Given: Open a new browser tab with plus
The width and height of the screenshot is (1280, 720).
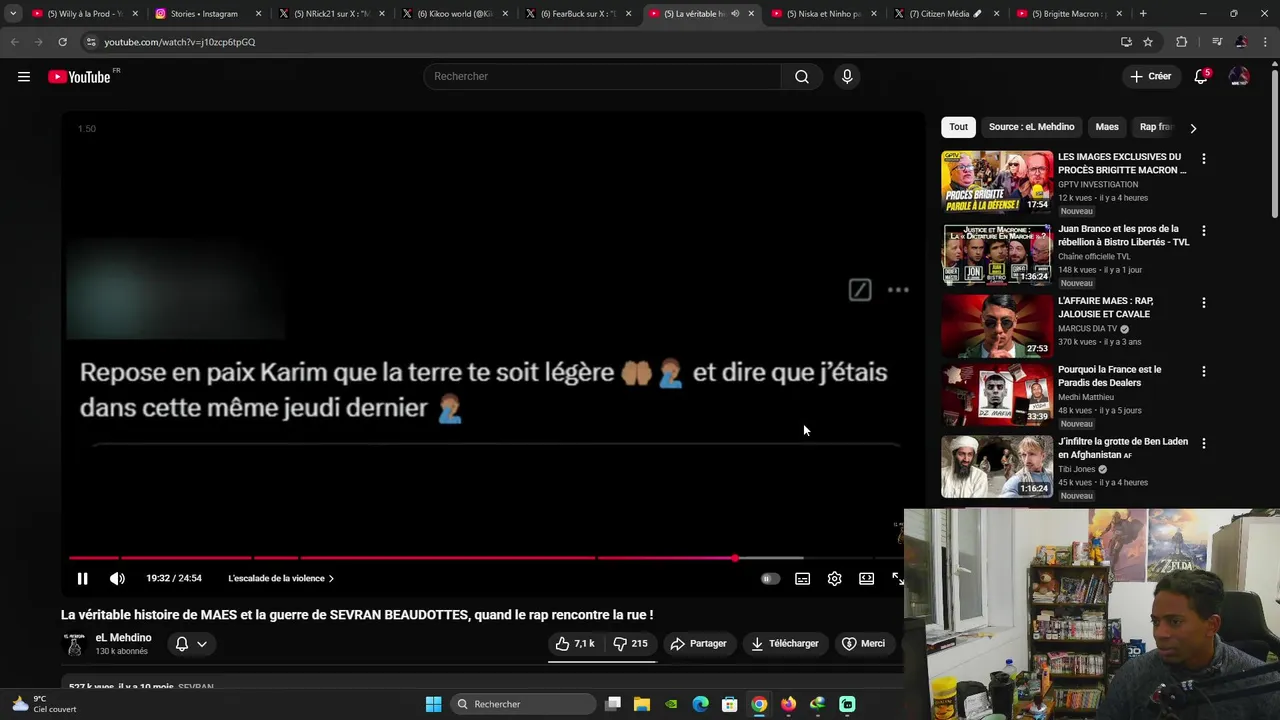Looking at the screenshot, I should click(1143, 14).
